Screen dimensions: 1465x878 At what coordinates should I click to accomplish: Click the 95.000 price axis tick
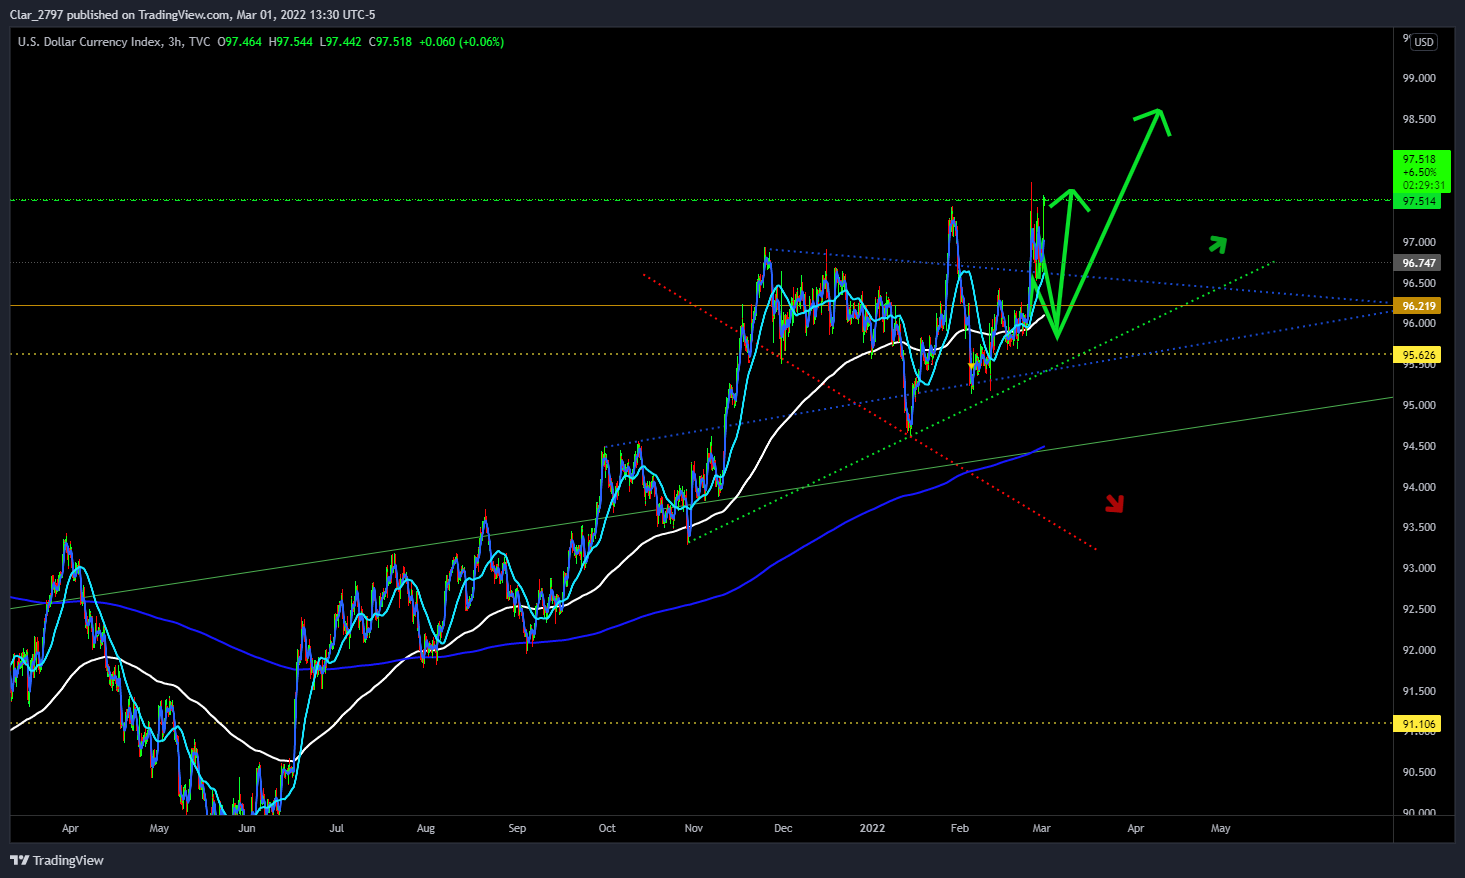pyautogui.click(x=1419, y=405)
